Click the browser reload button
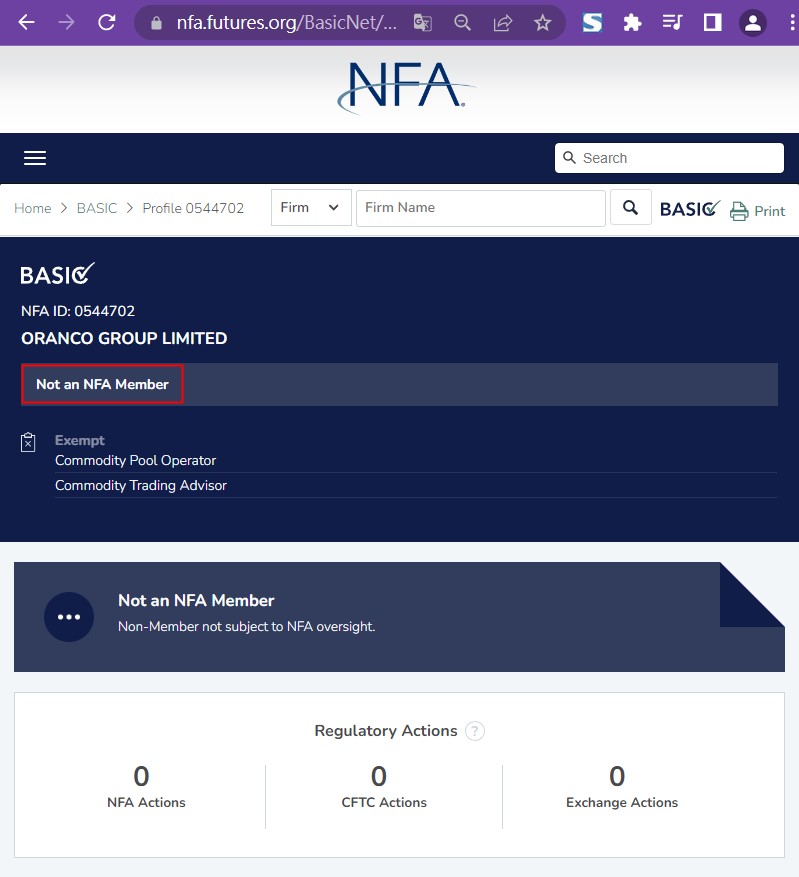 pyautogui.click(x=107, y=22)
